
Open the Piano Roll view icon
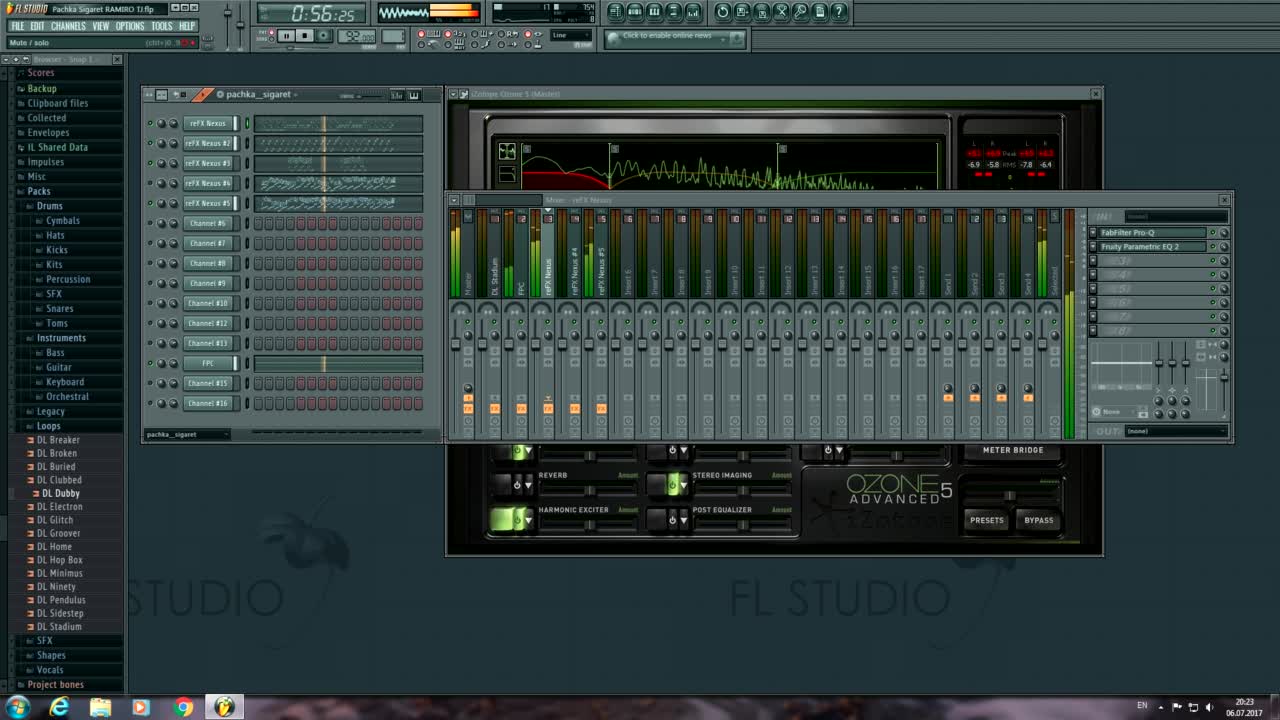click(654, 12)
